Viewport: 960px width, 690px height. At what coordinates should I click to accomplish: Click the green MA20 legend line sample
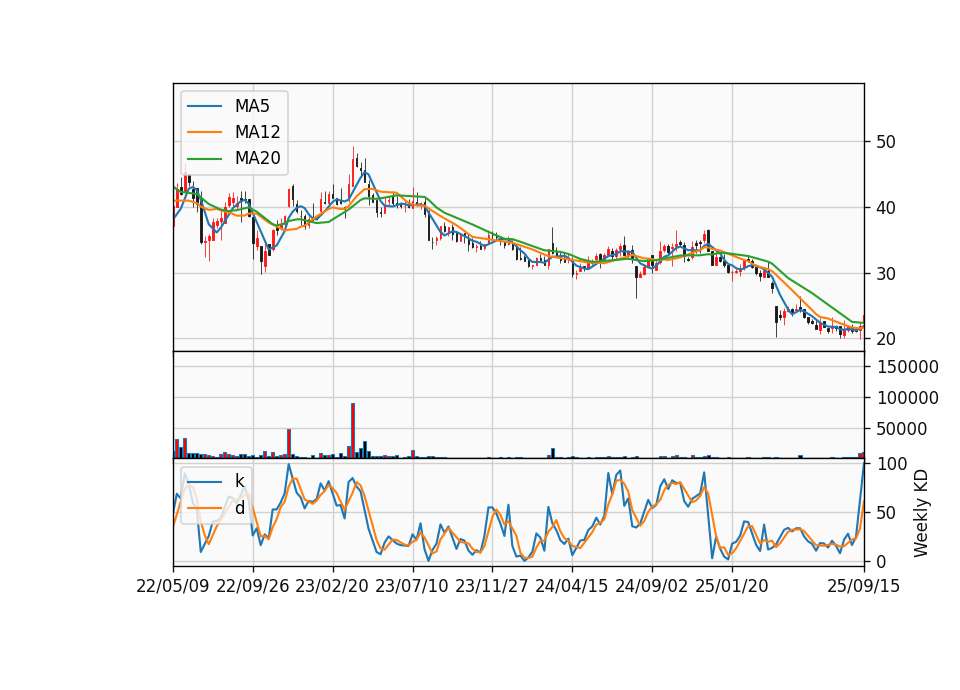204,158
